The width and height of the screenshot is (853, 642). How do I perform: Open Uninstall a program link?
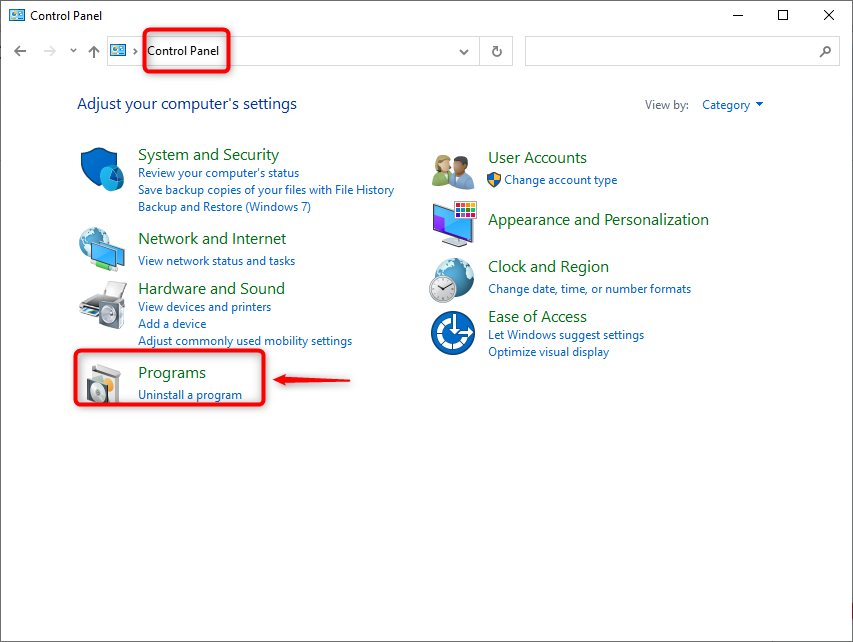[x=190, y=395]
